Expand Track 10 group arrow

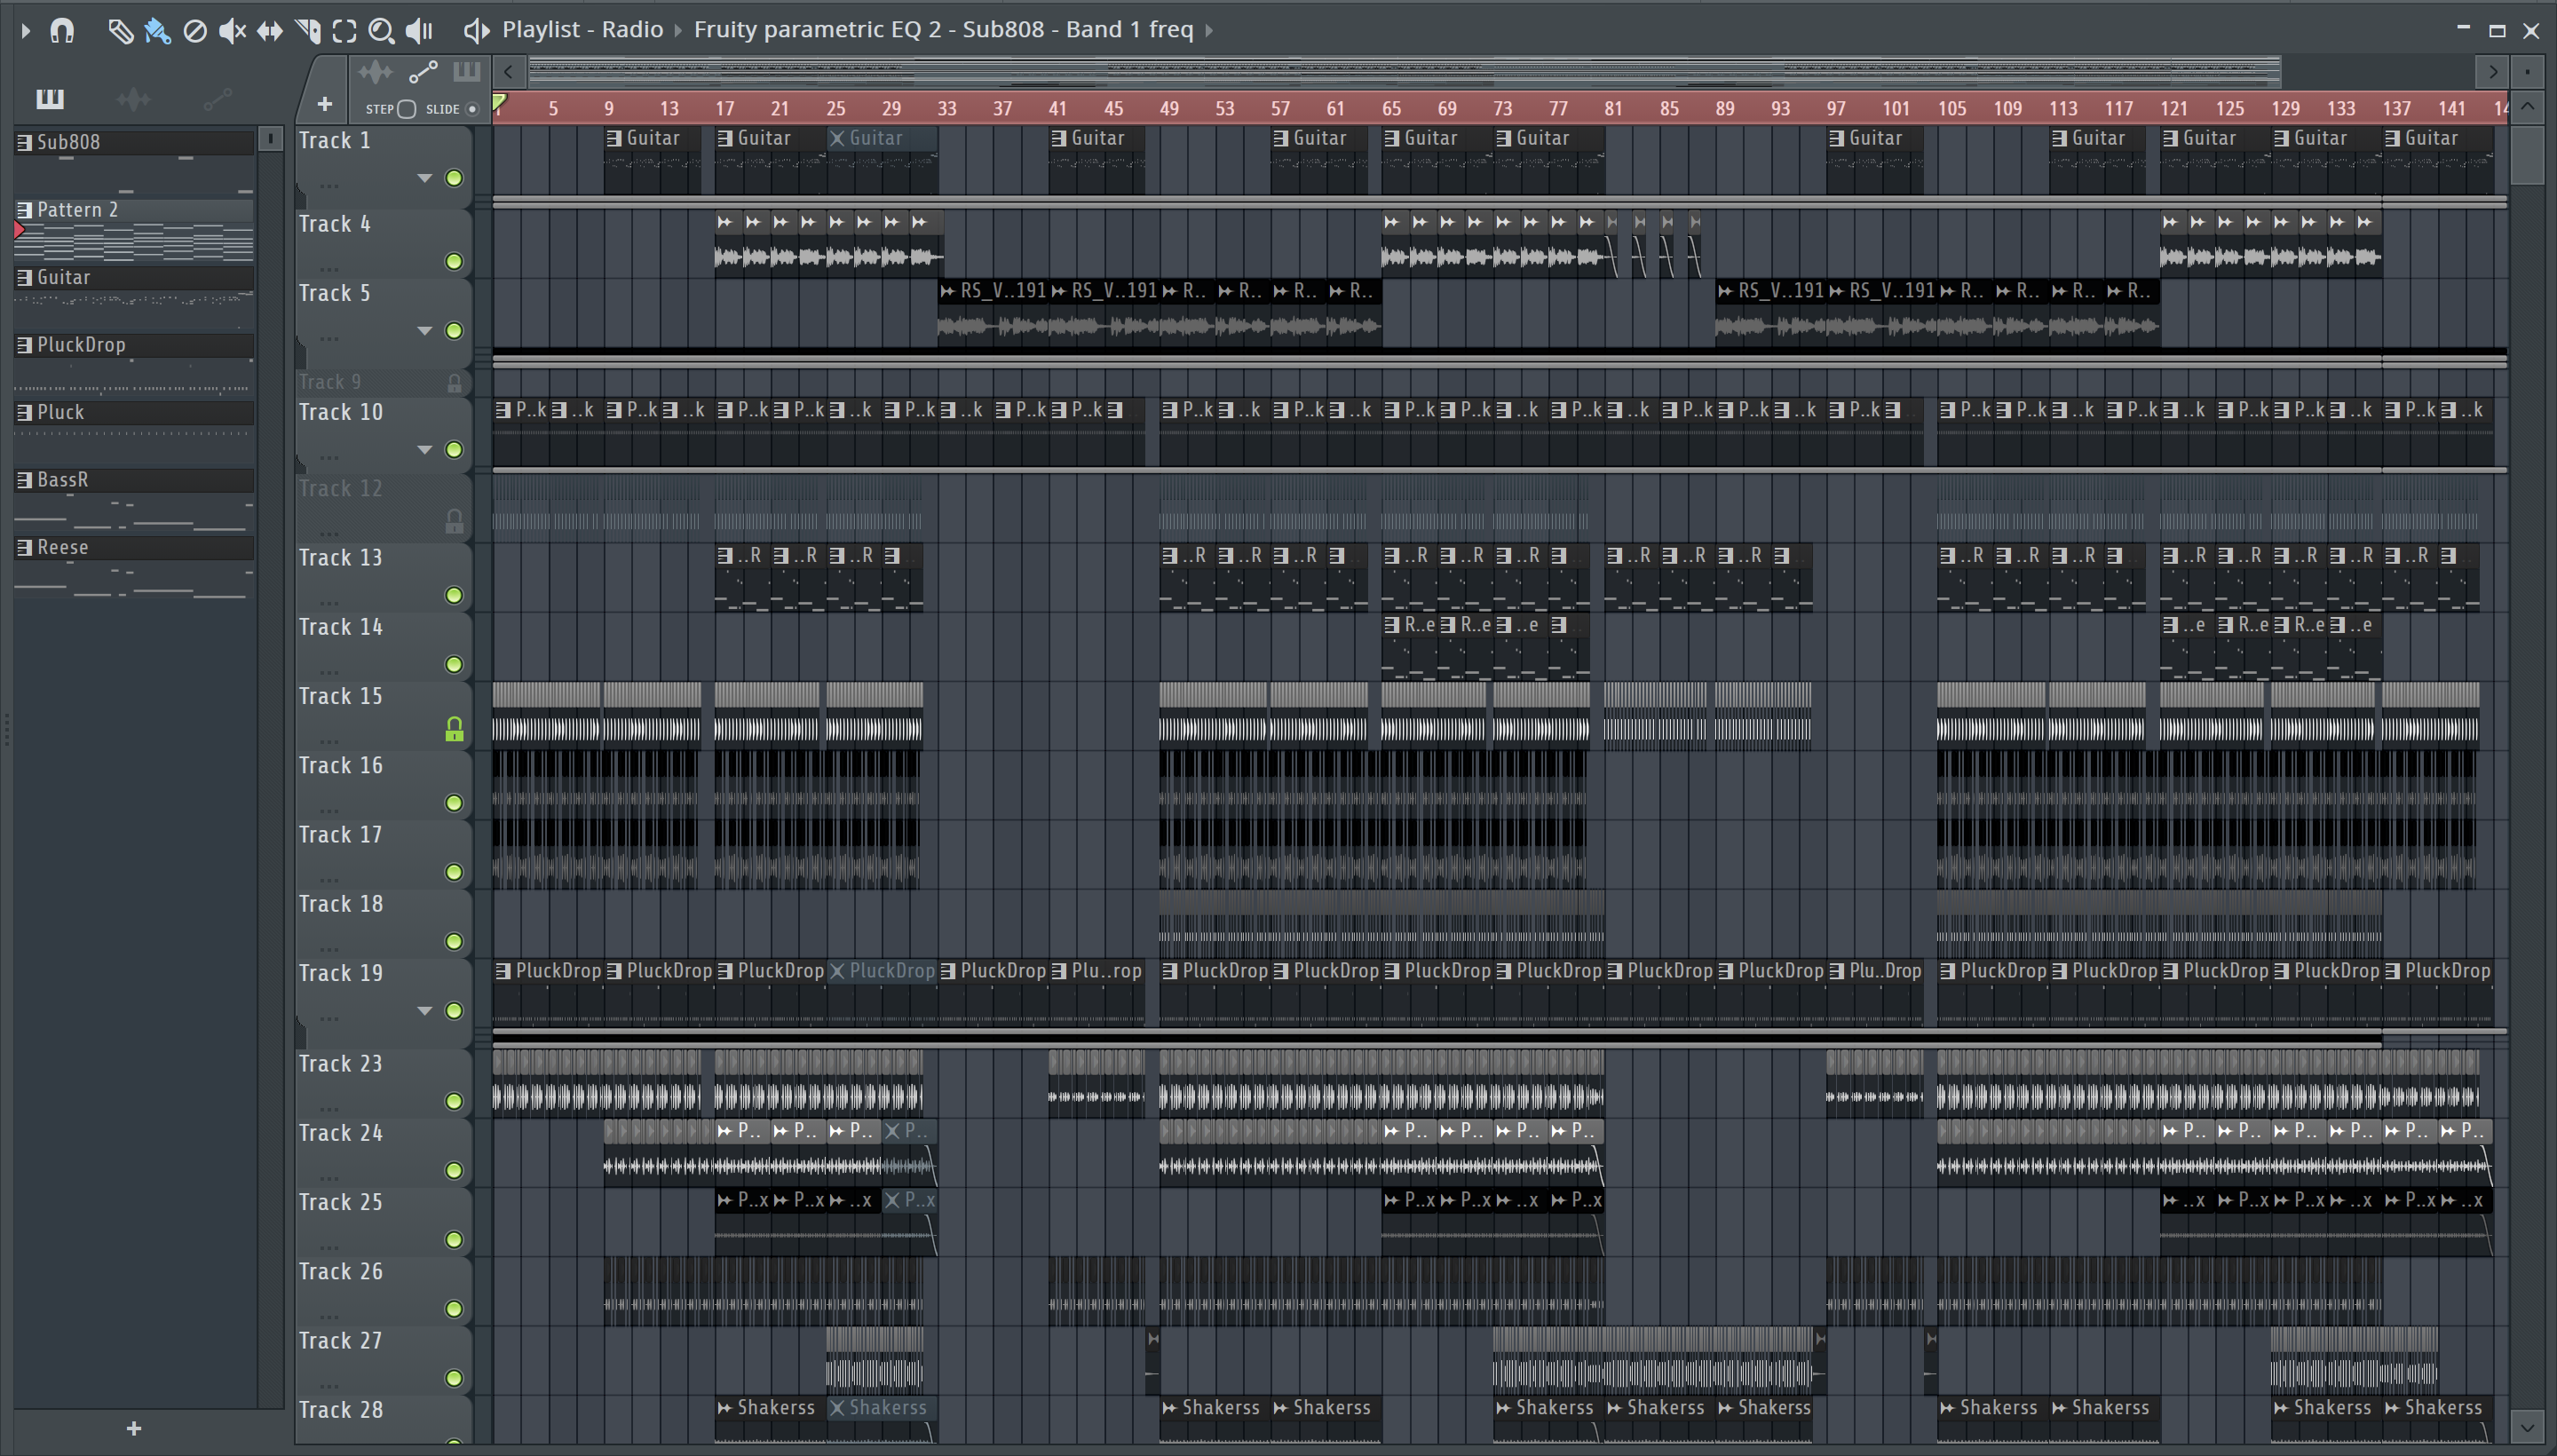click(425, 449)
